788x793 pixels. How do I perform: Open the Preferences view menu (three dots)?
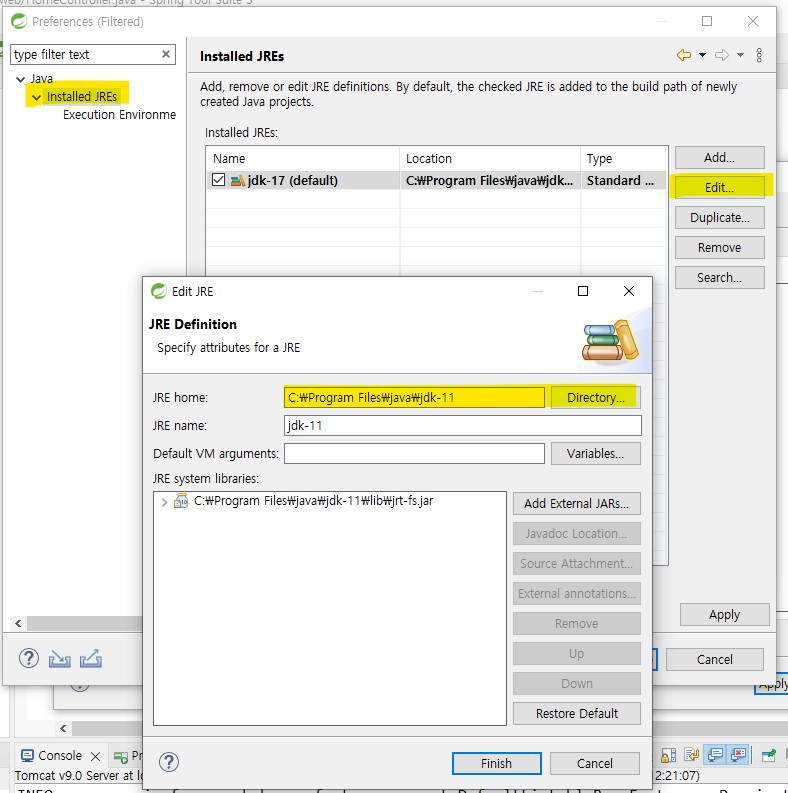759,55
